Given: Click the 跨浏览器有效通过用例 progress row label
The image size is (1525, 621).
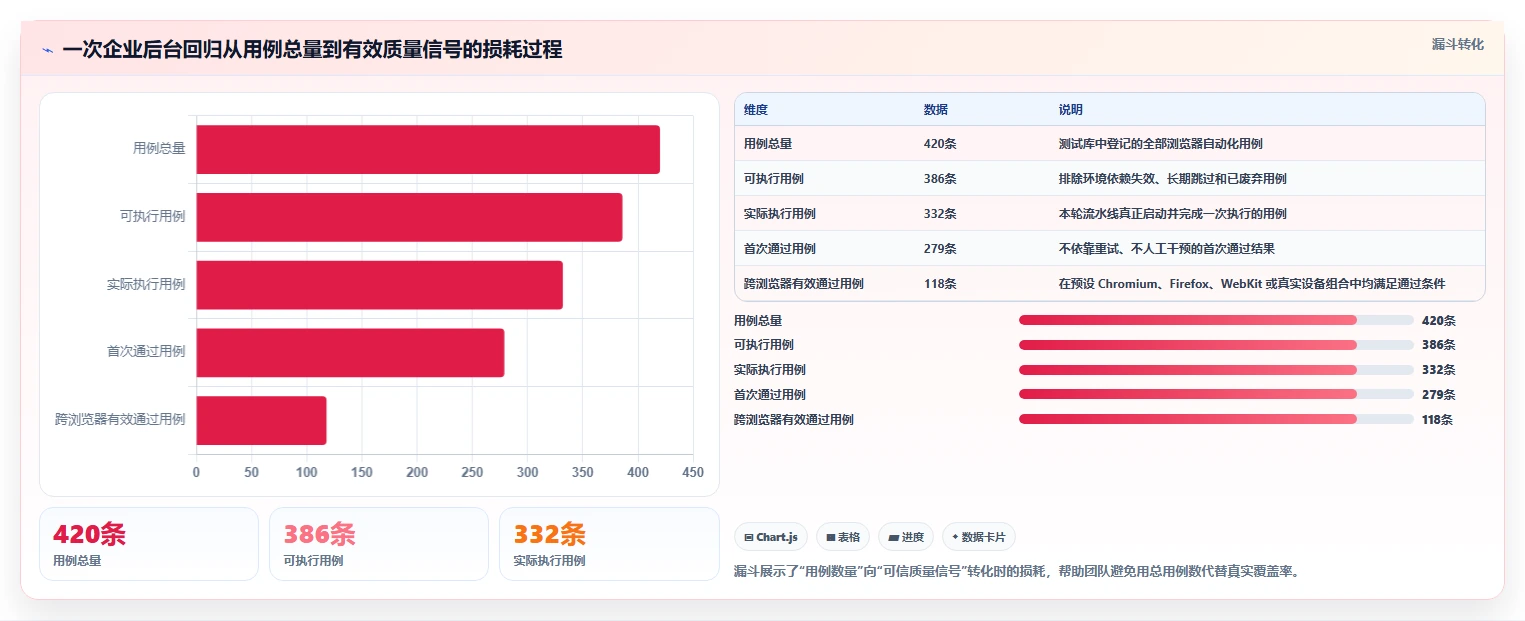Looking at the screenshot, I should (x=794, y=419).
